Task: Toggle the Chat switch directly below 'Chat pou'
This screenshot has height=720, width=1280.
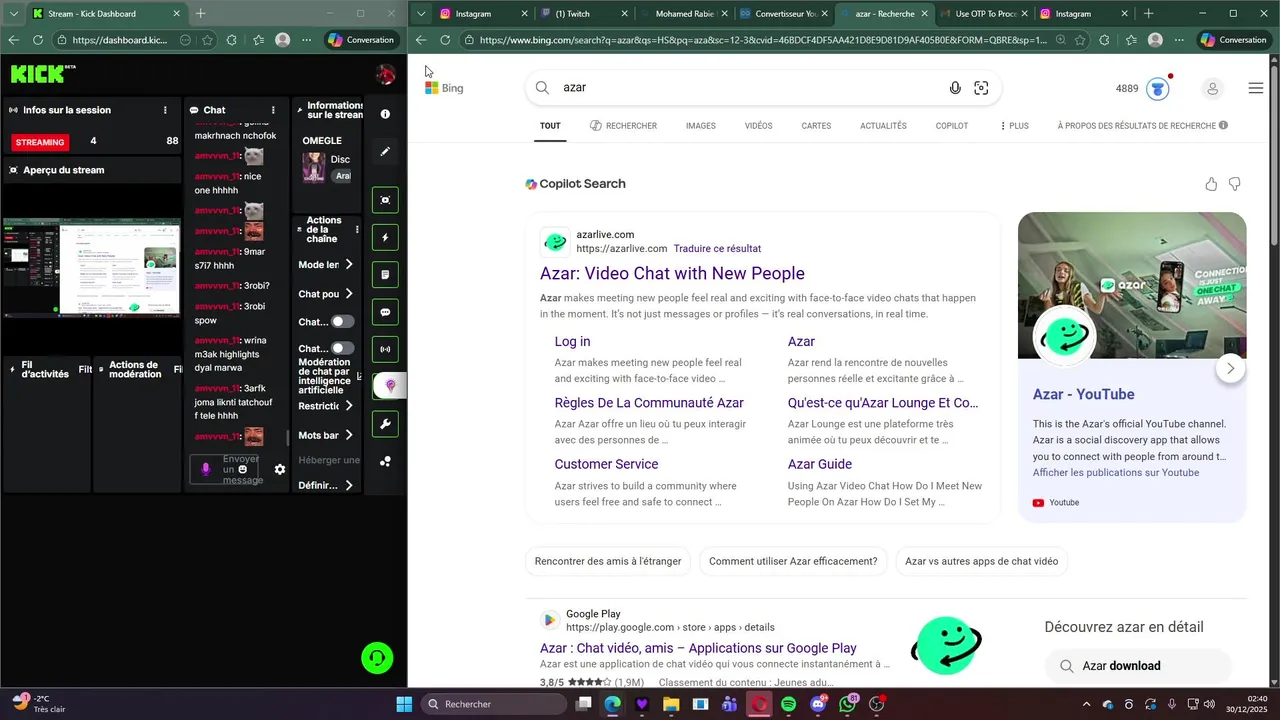Action: pos(343,322)
